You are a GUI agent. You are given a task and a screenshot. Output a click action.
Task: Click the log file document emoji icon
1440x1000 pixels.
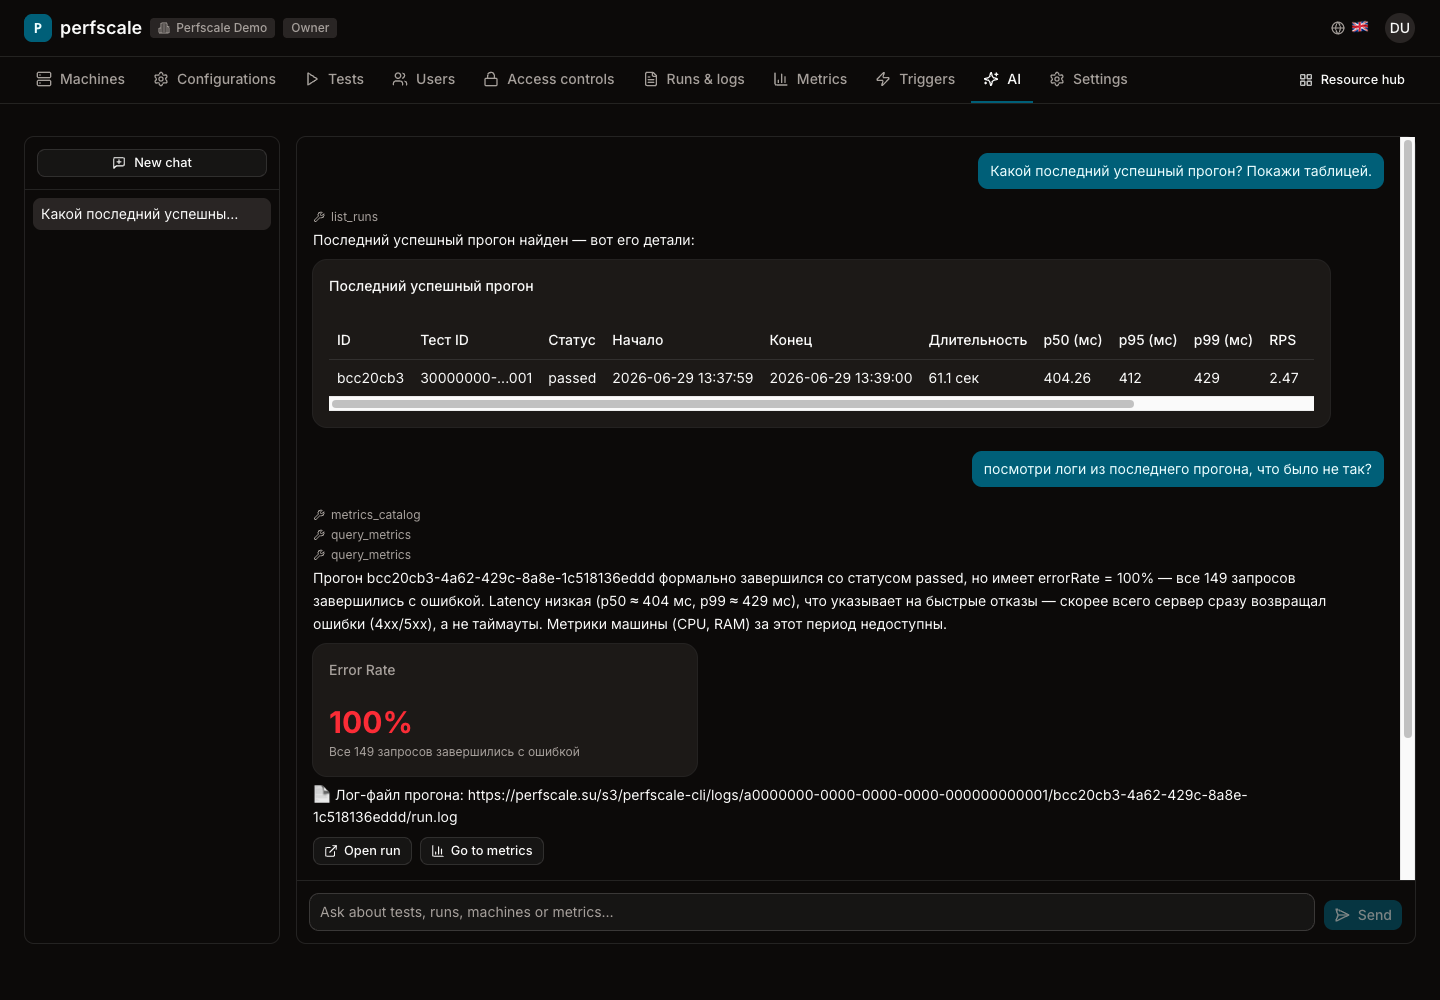pyautogui.click(x=322, y=794)
